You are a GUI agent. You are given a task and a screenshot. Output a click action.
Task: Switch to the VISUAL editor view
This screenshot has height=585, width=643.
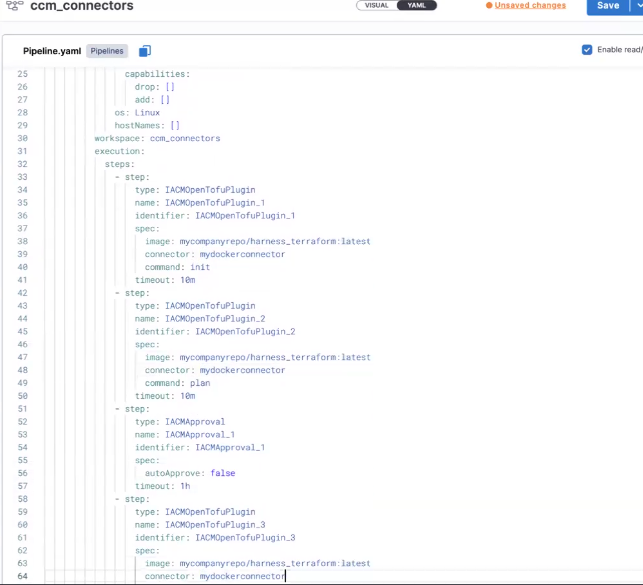(x=376, y=5)
